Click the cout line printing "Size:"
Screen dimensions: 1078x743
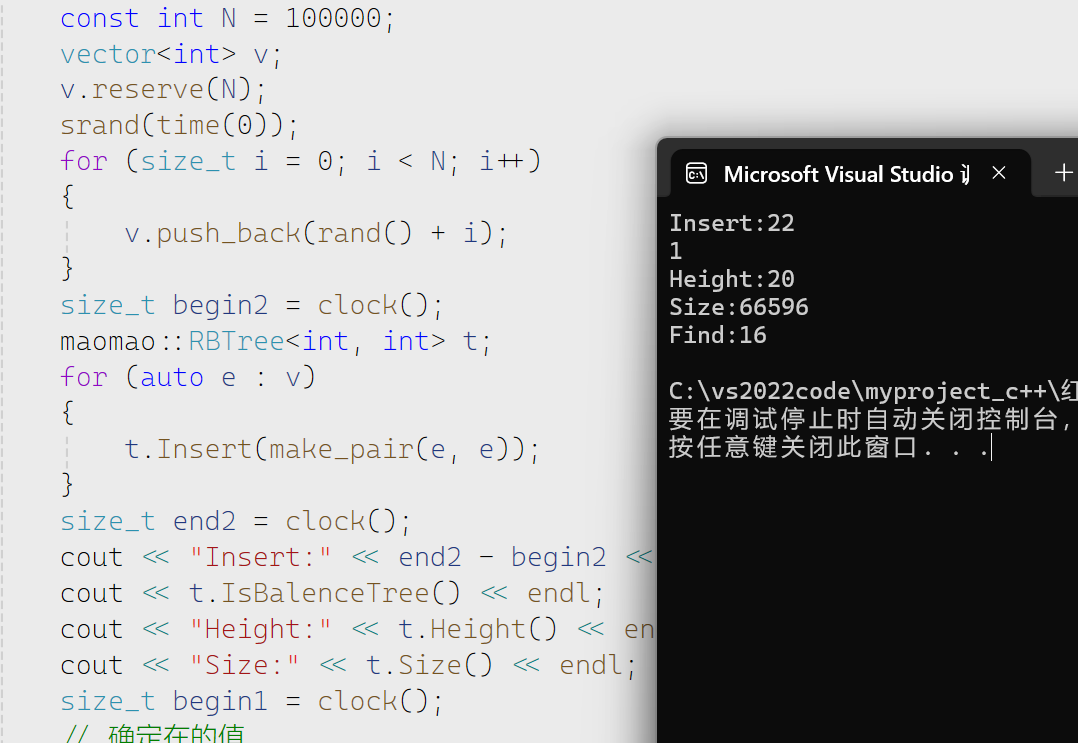click(x=349, y=665)
